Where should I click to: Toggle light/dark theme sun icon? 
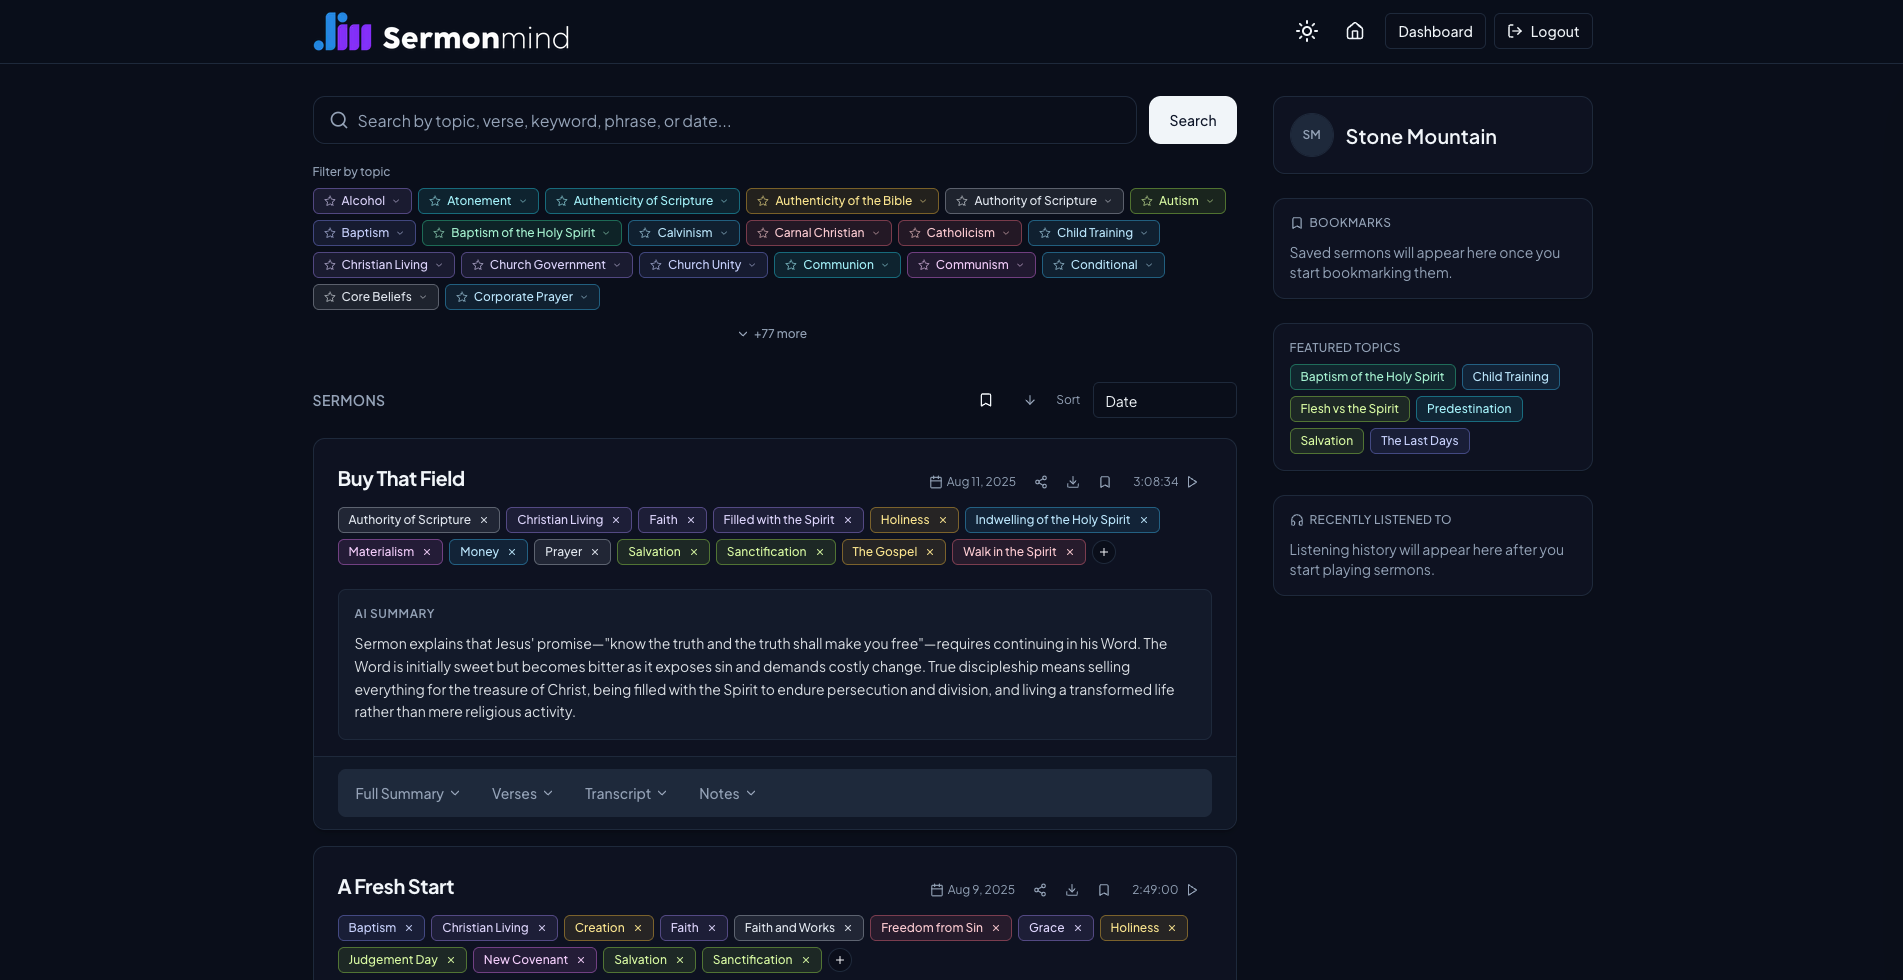1306,31
